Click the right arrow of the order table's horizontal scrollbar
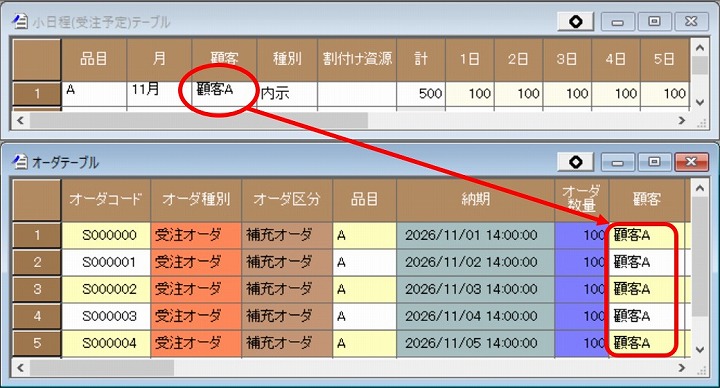Image resolution: width=720 pixels, height=388 pixels. 681,367
